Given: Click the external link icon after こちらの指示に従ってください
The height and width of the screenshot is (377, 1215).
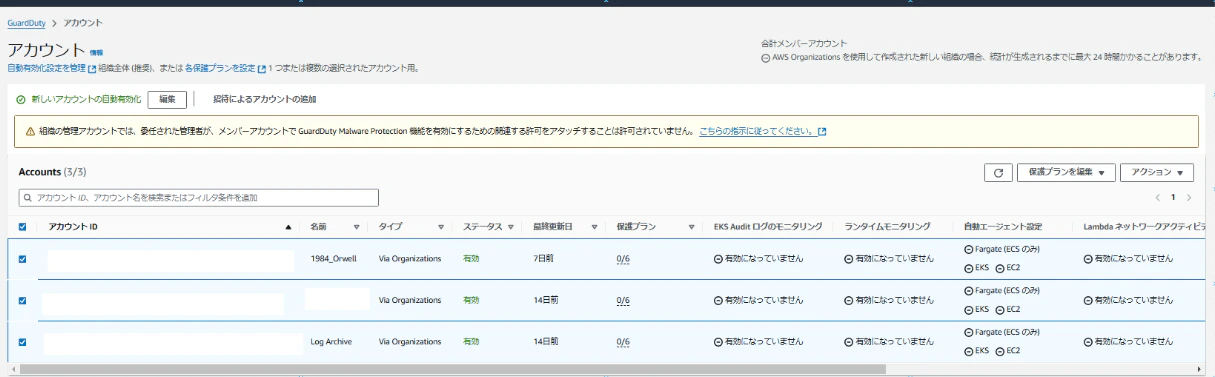Looking at the screenshot, I should coord(822,131).
